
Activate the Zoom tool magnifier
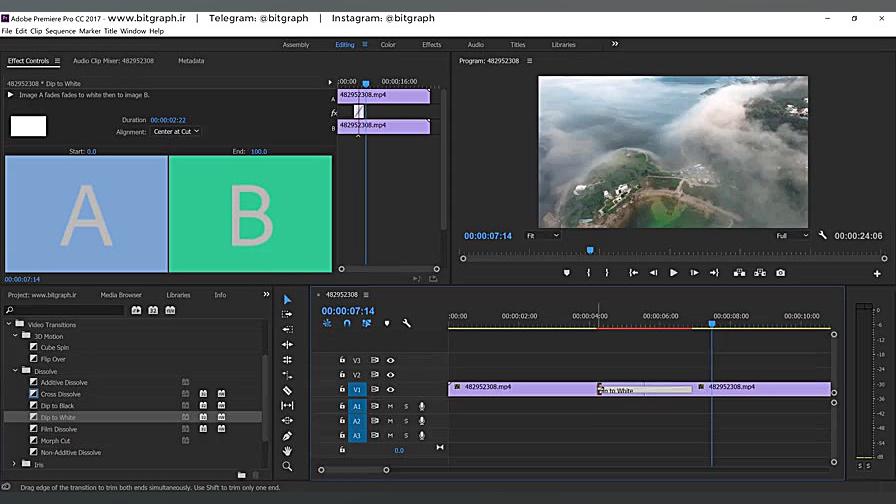(x=287, y=466)
